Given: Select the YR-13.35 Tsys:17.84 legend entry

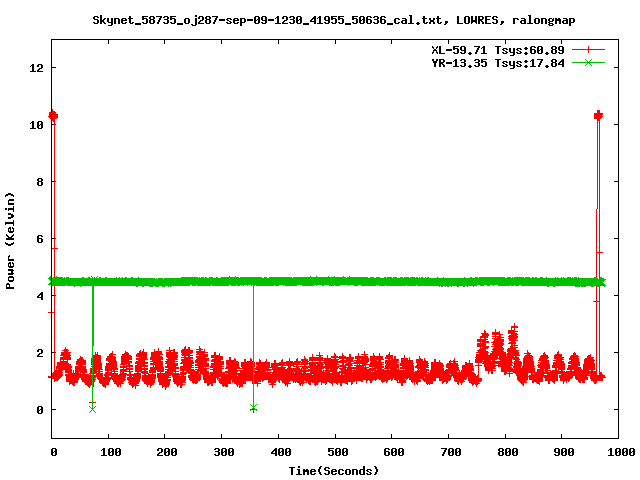Looking at the screenshot, I should (x=498, y=63).
